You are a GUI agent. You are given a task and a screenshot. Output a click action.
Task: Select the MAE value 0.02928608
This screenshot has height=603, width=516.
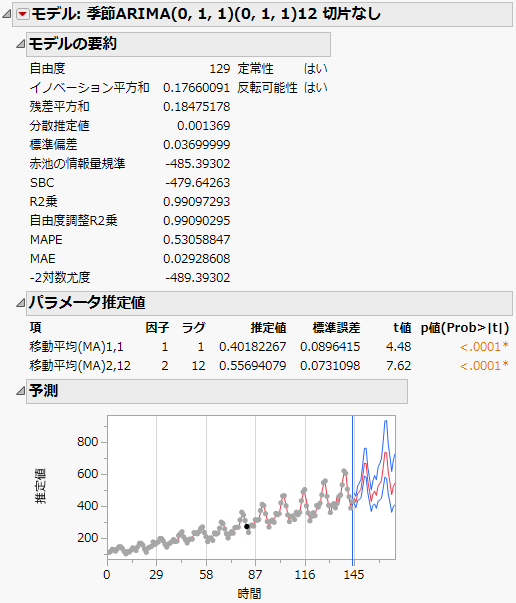pos(196,258)
